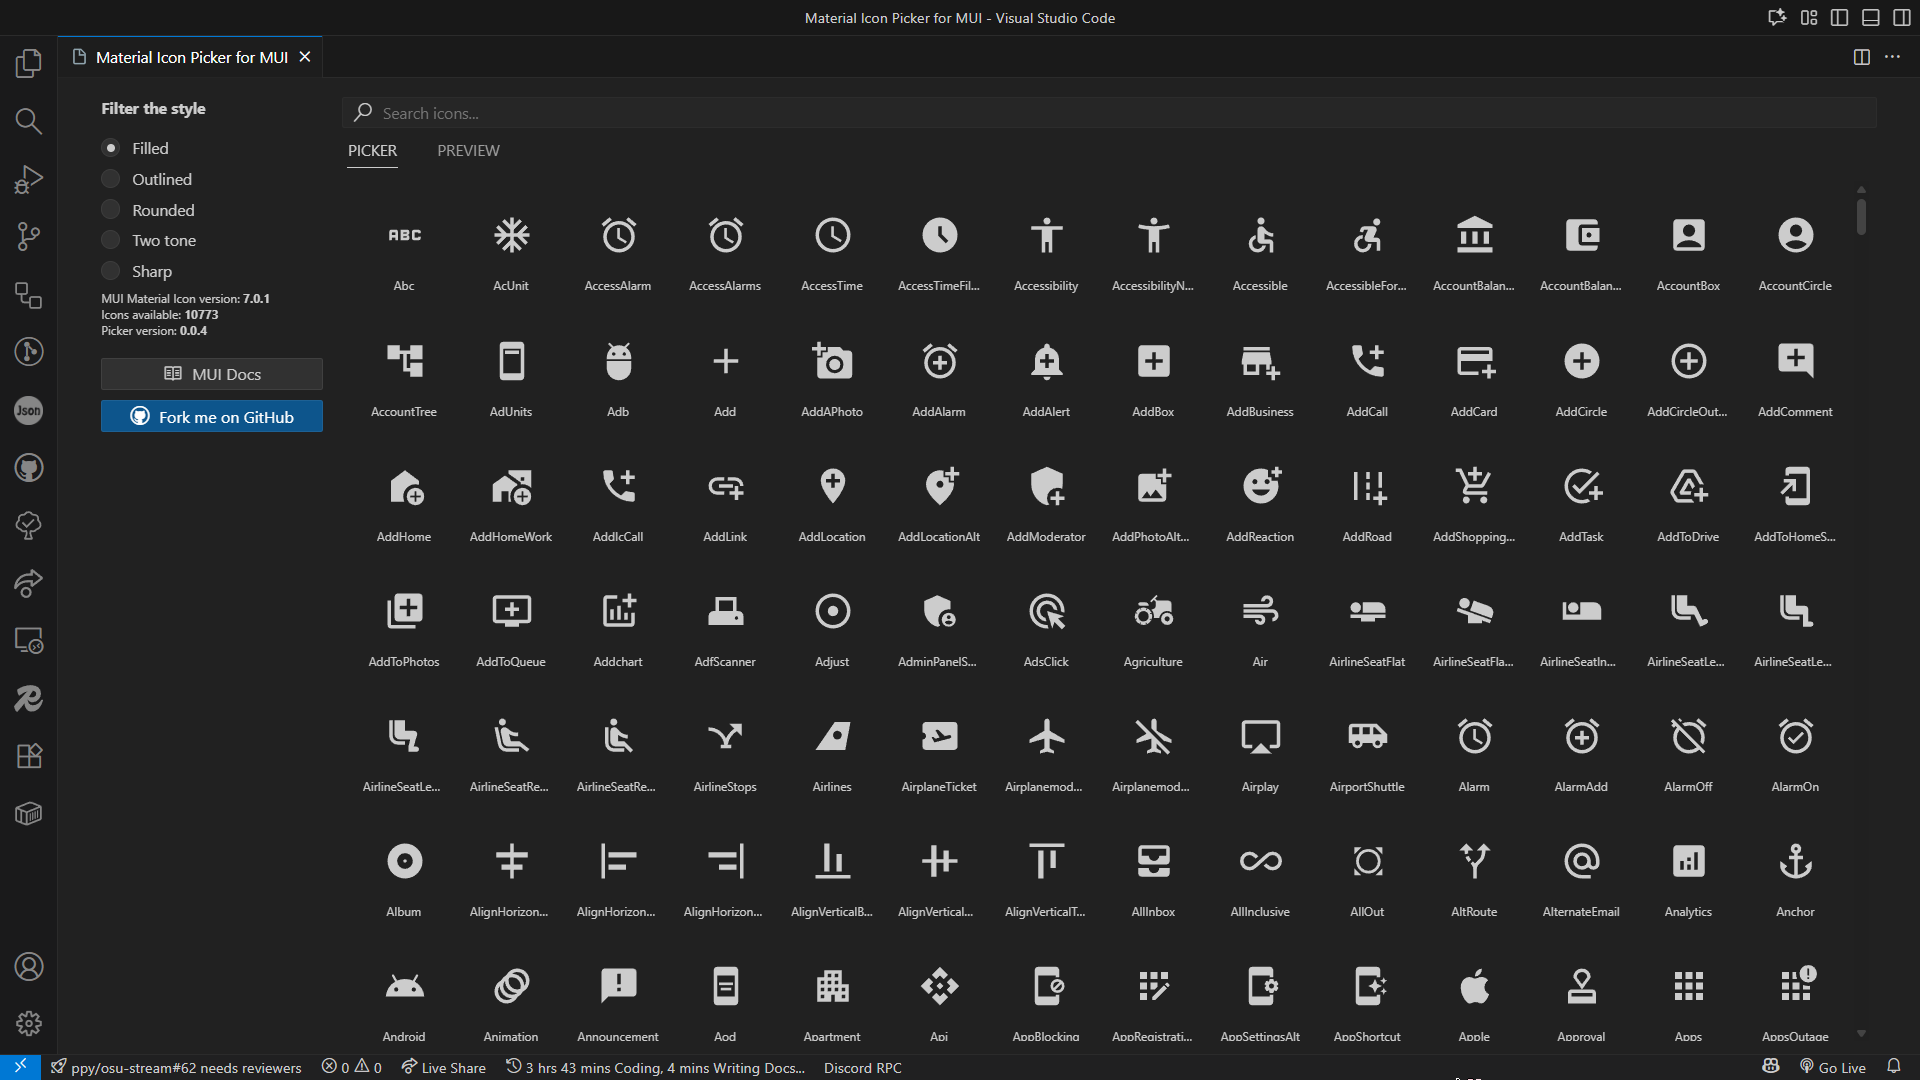The height and width of the screenshot is (1080, 1920).
Task: Select the Apple icon
Action: tap(1474, 987)
